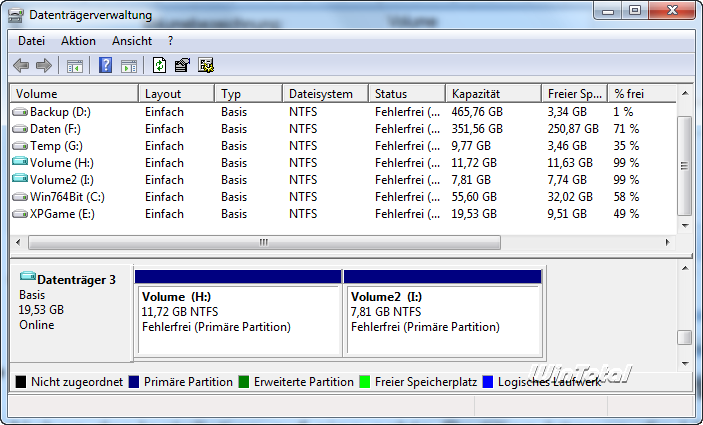Viewport: 703px width, 425px height.
Task: Click the 71 % free cell
Action: tap(626, 129)
